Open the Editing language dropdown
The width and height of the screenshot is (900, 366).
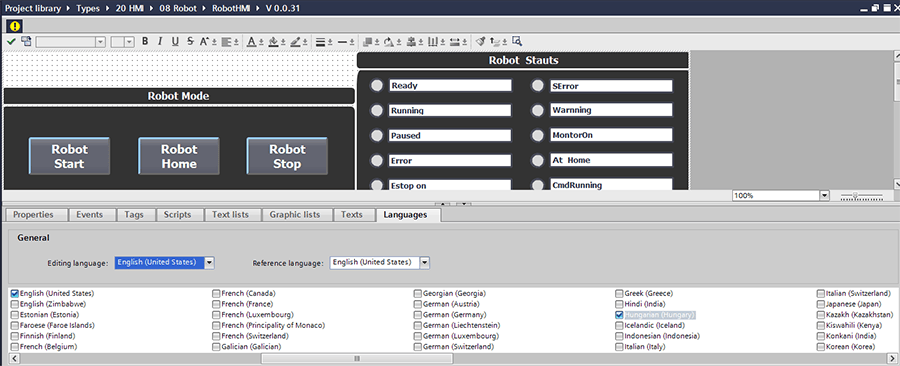pyautogui.click(x=210, y=262)
